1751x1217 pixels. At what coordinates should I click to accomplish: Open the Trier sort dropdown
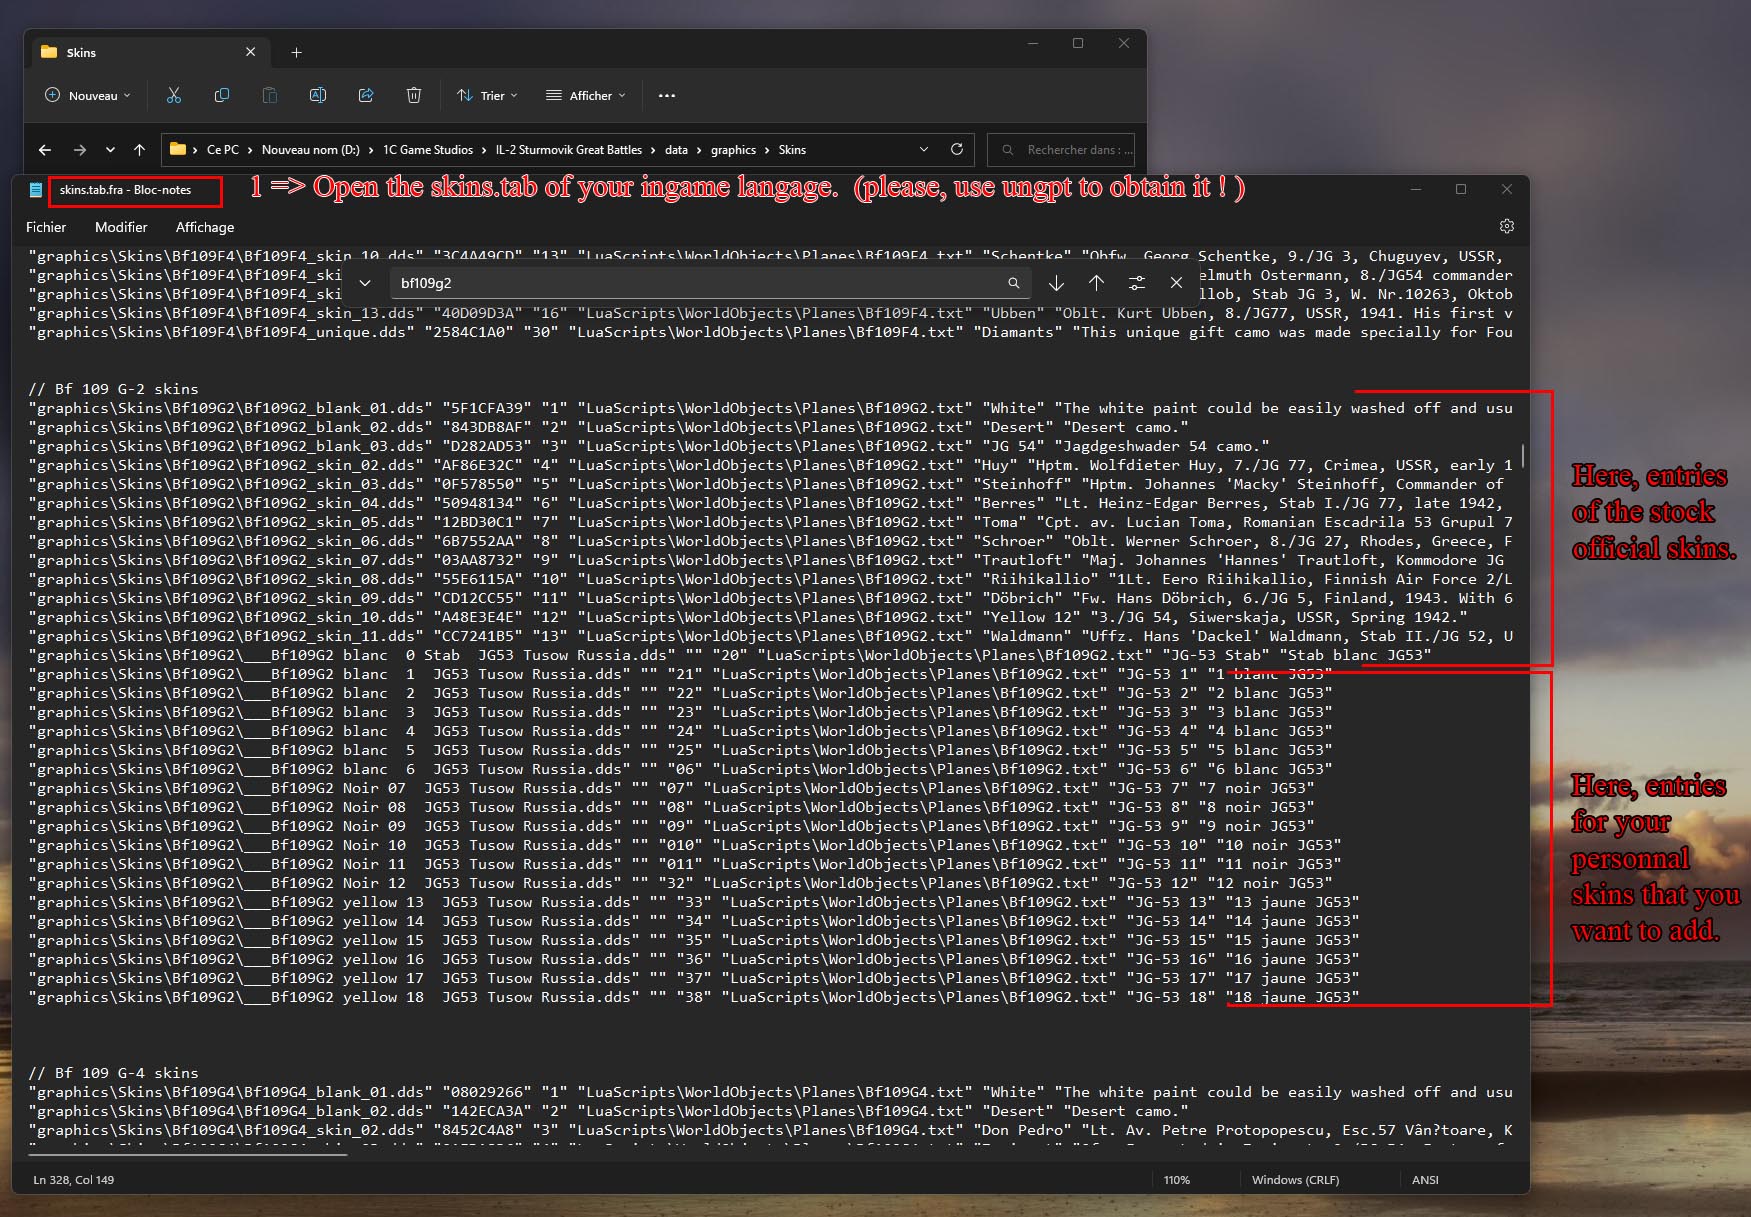tap(488, 96)
